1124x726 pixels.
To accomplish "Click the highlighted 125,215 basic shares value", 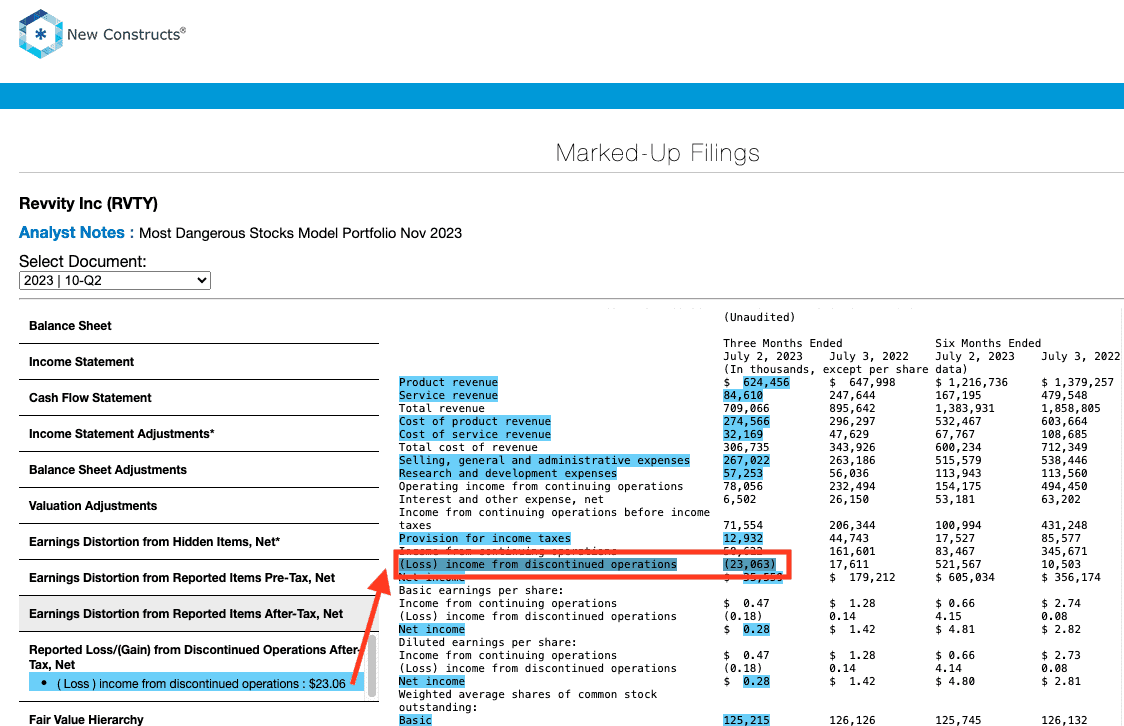I will tap(746, 720).
